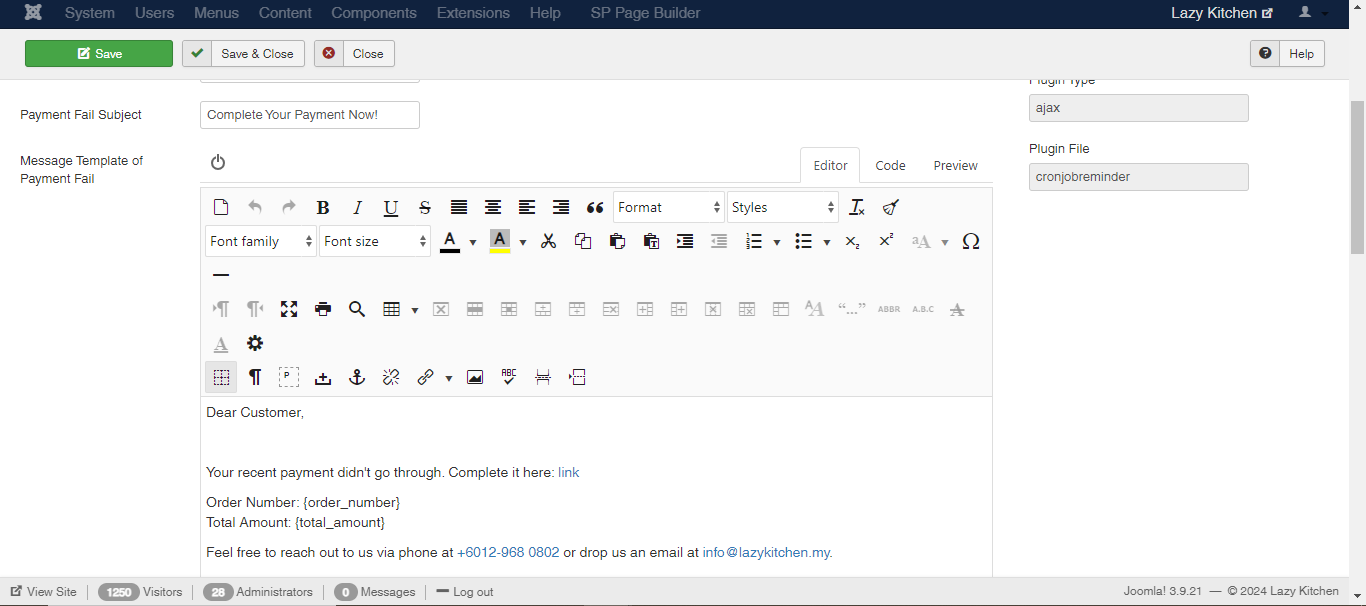The width and height of the screenshot is (1366, 606).
Task: Apply Underline formatting
Action: pyautogui.click(x=391, y=207)
